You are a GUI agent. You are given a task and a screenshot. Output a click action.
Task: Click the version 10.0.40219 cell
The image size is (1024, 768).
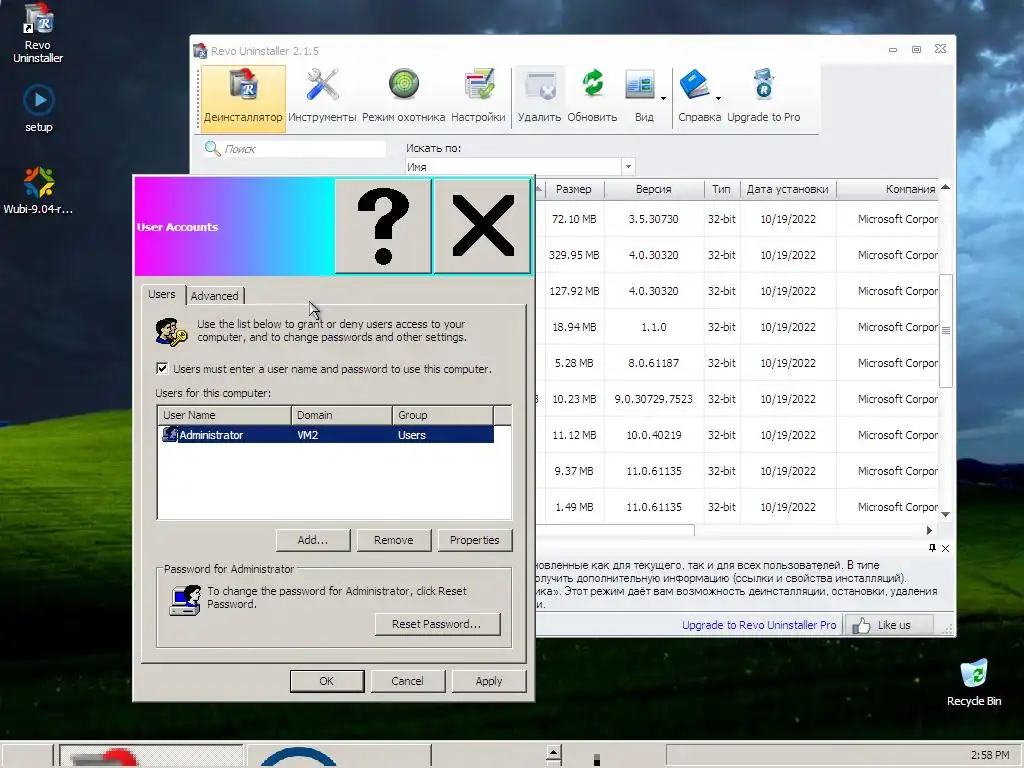click(x=654, y=435)
